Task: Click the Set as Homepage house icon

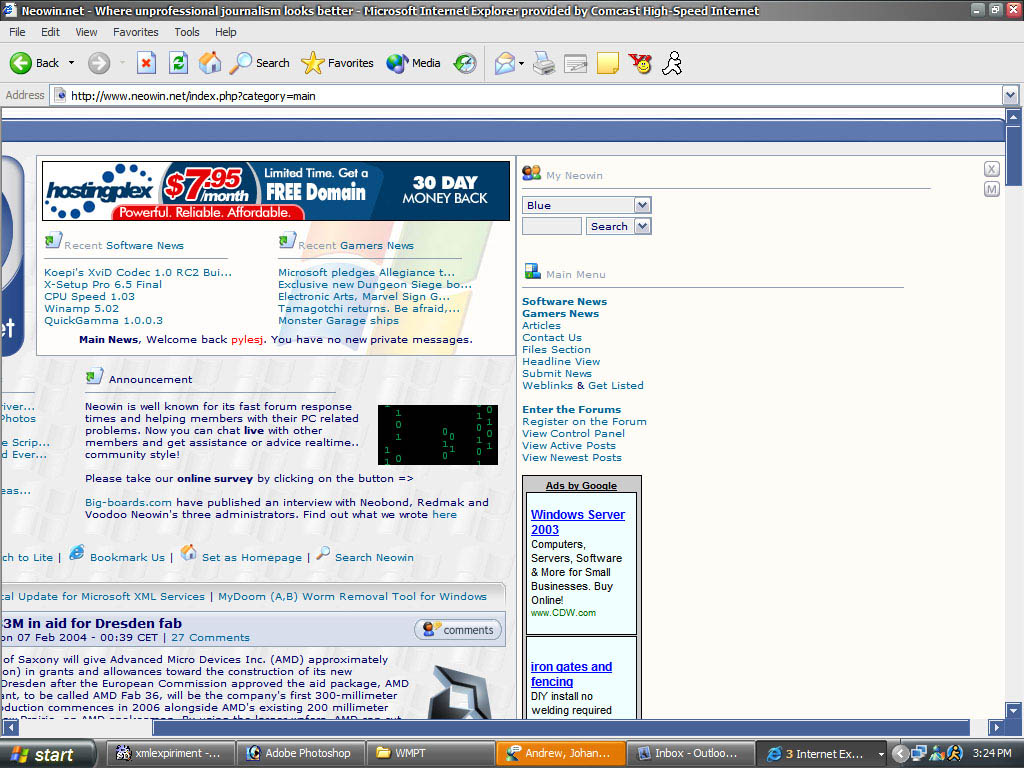Action: [x=188, y=552]
